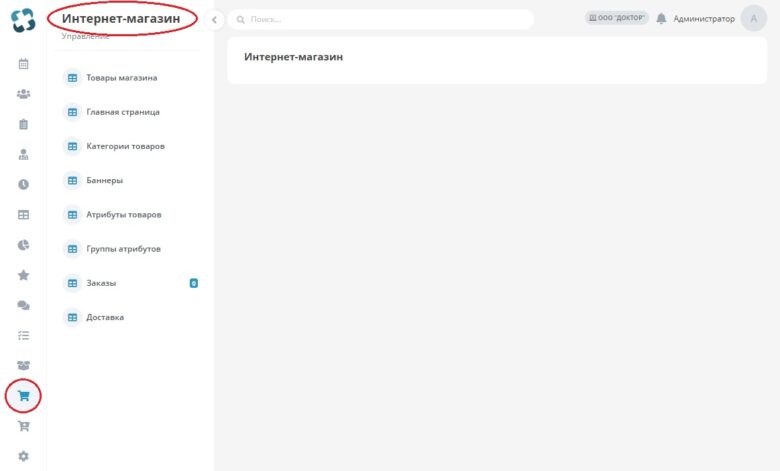780x471 pixels.
Task: Click the user avatar letter A
Action: (754, 18)
